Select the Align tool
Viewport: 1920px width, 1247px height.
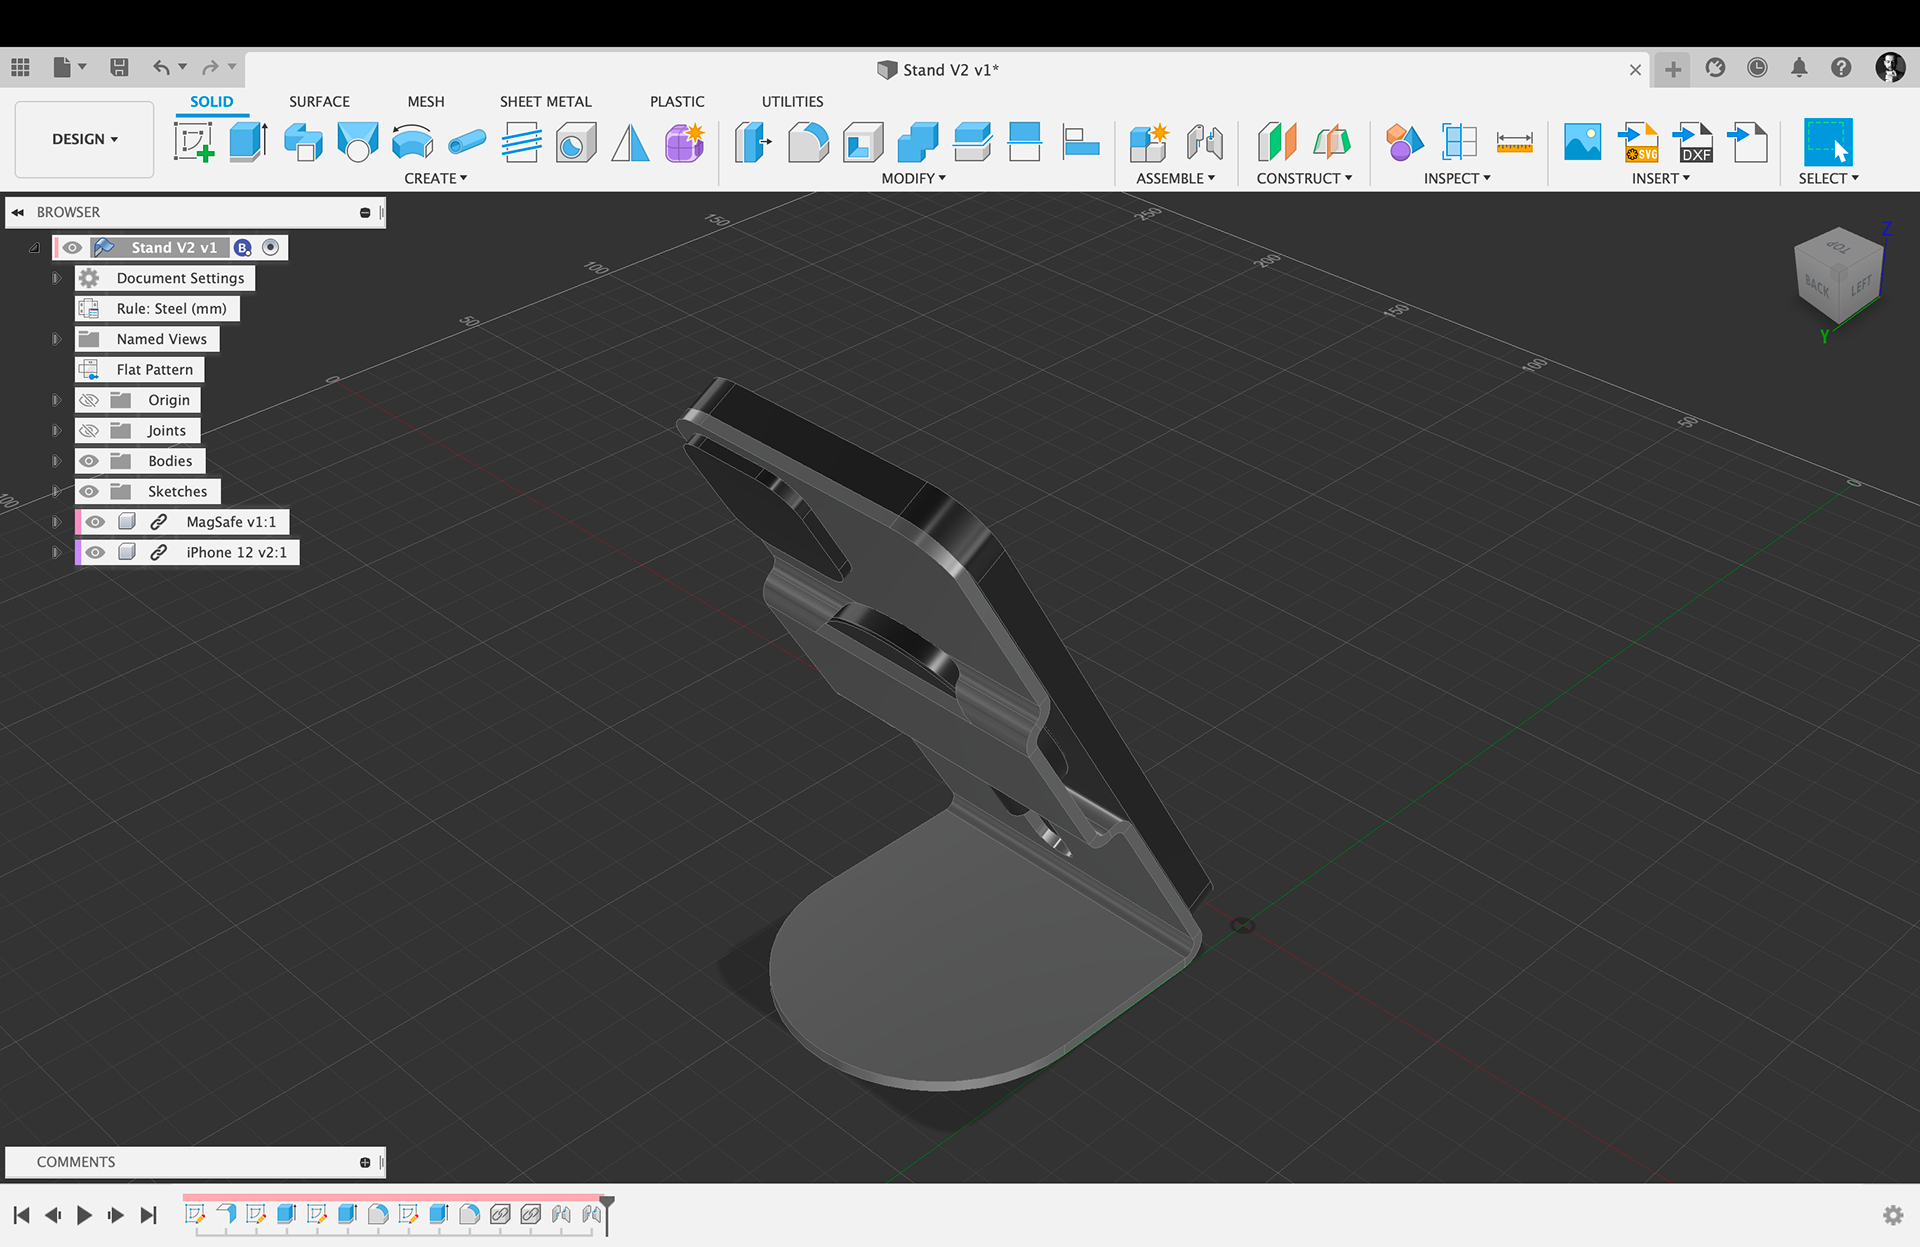[x=1080, y=142]
